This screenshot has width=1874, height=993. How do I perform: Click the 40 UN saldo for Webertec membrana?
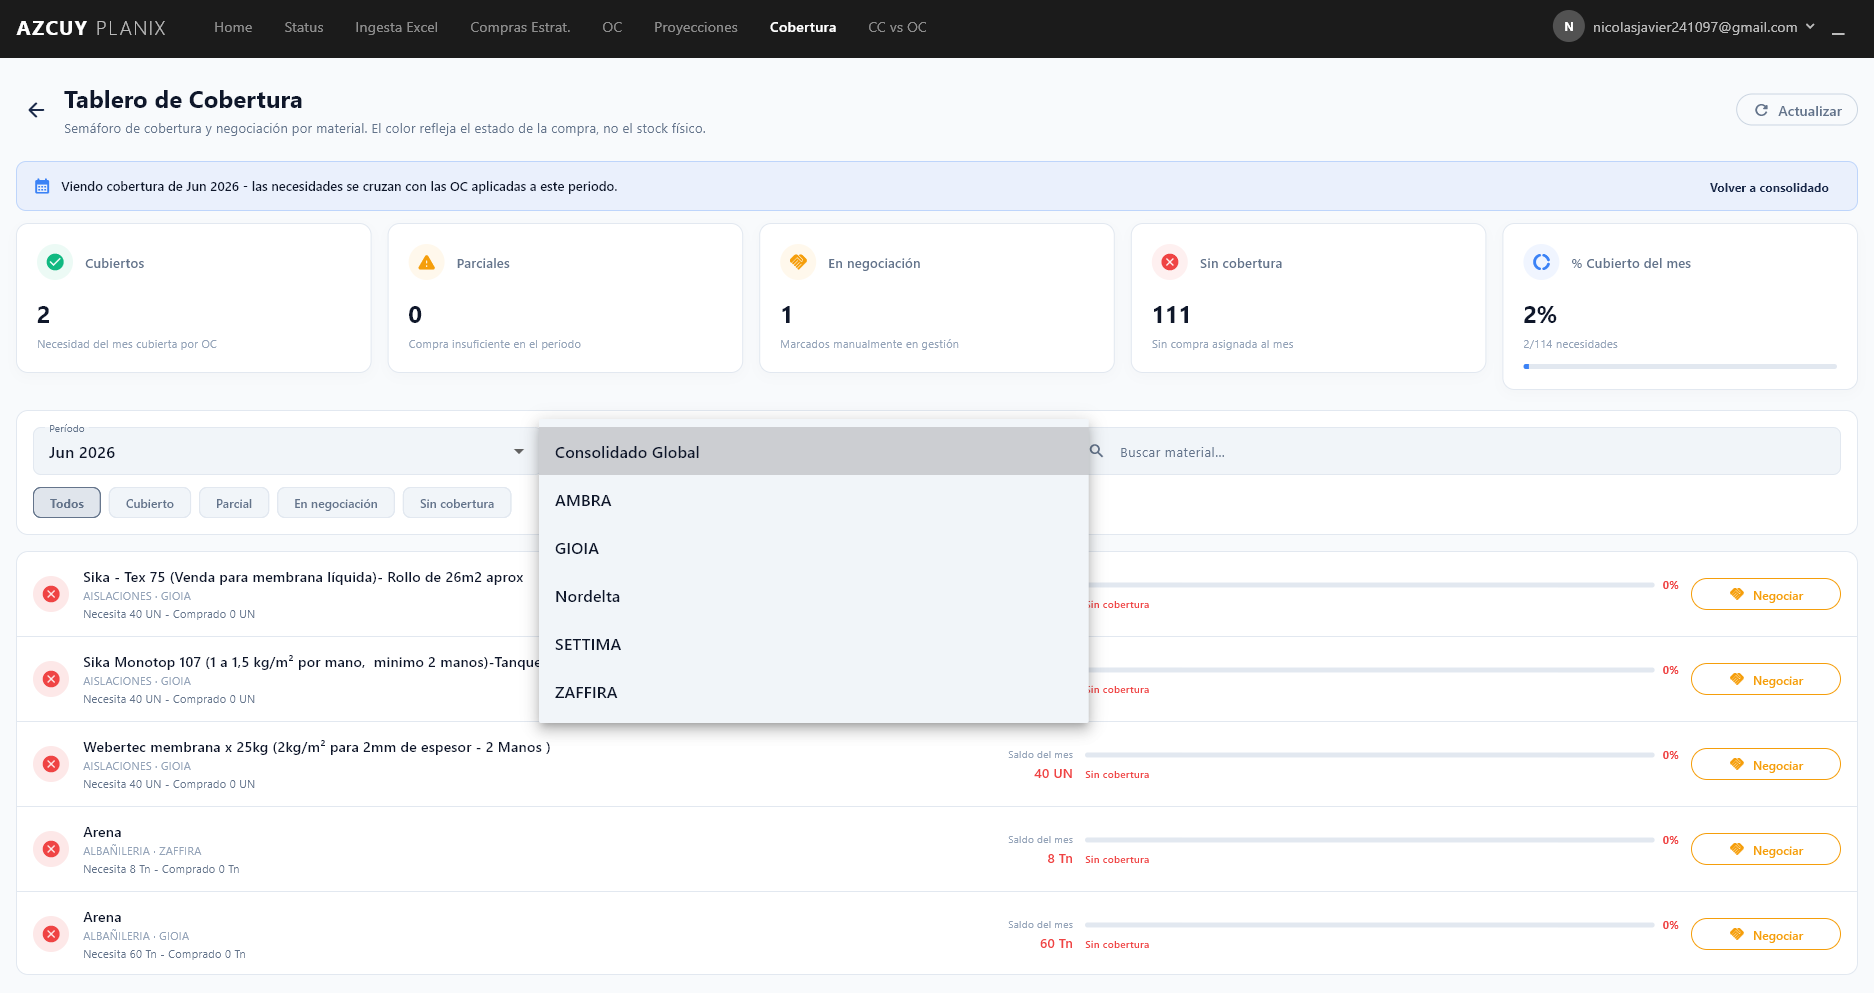coord(1053,774)
